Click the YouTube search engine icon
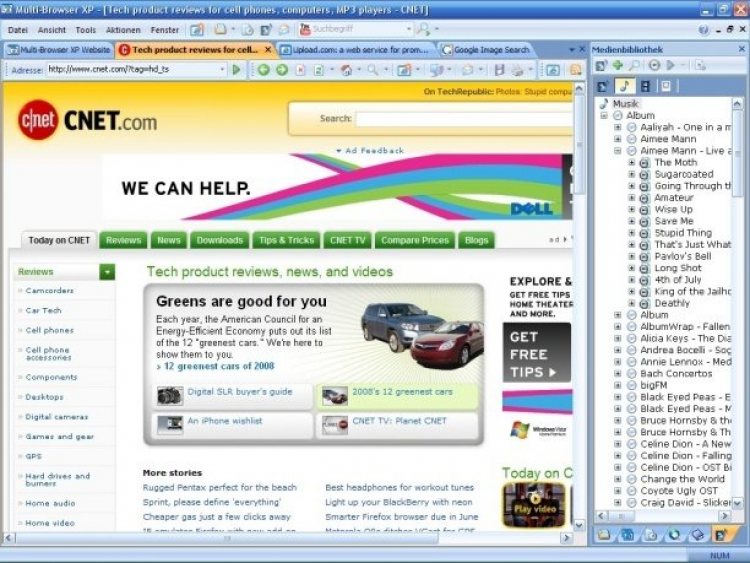The height and width of the screenshot is (563, 750). [x=304, y=30]
